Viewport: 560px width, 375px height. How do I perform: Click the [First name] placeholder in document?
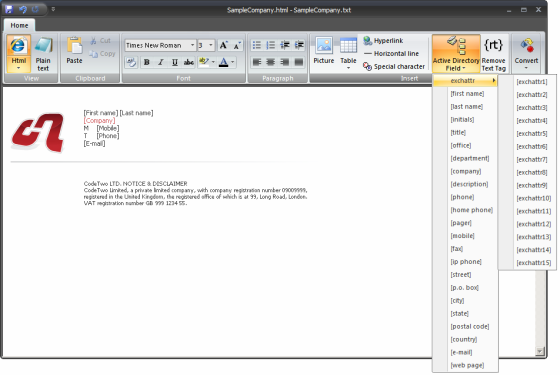pyautogui.click(x=101, y=113)
